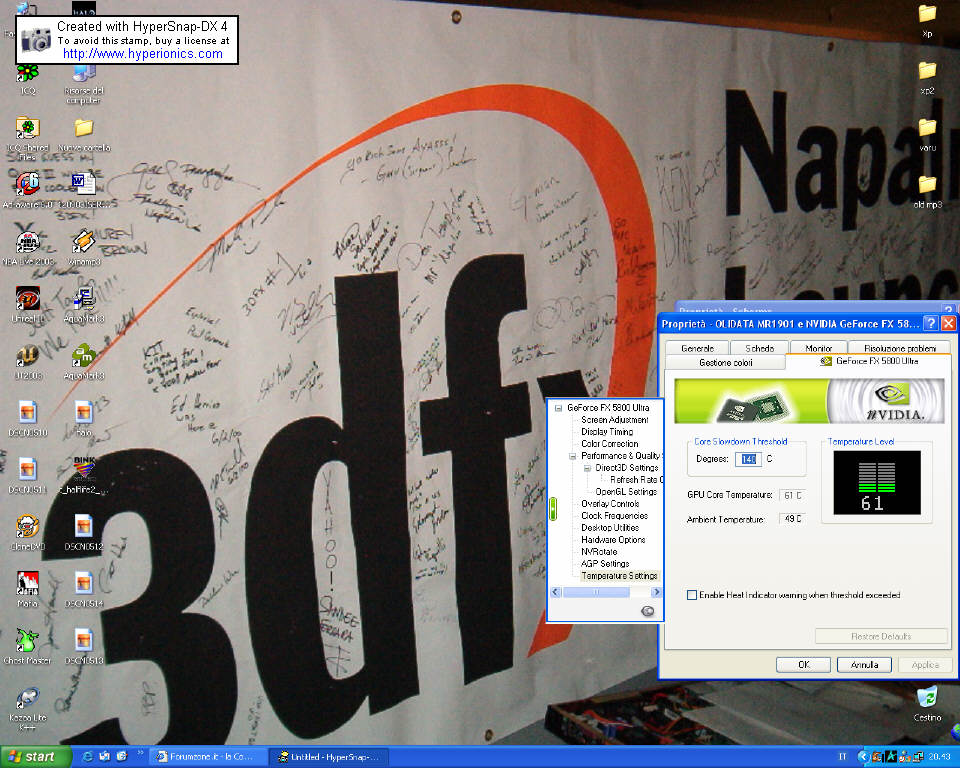
Task: Open the DSCN0511 image file
Action: pos(28,476)
